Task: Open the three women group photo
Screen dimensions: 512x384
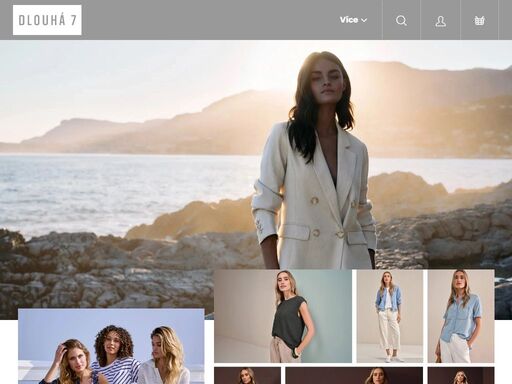Action: [x=111, y=346]
